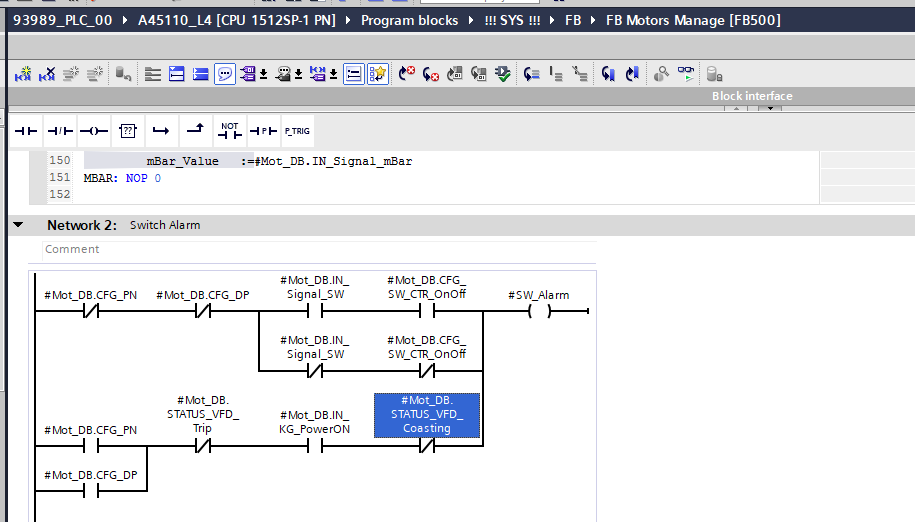Select the IN_KG_PowerON contact
Image resolution: width=915 pixels, height=522 pixels.
(315, 446)
